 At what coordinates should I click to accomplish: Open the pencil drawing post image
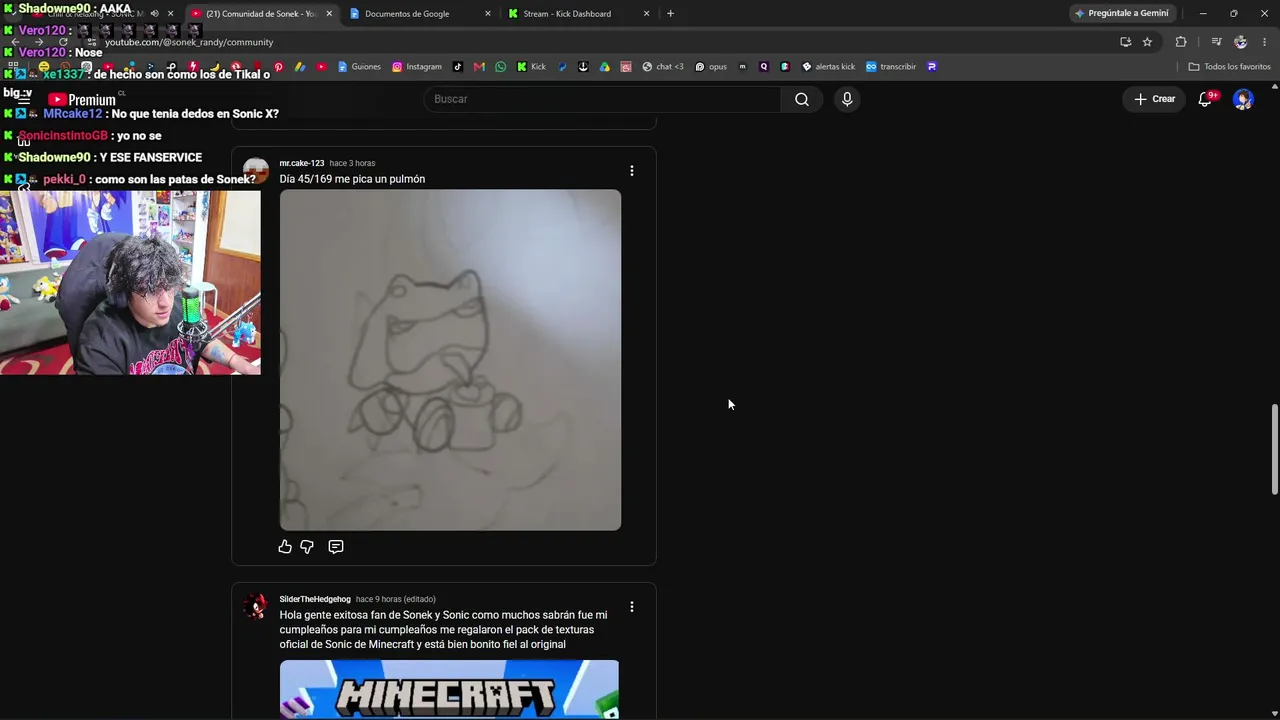(x=450, y=360)
